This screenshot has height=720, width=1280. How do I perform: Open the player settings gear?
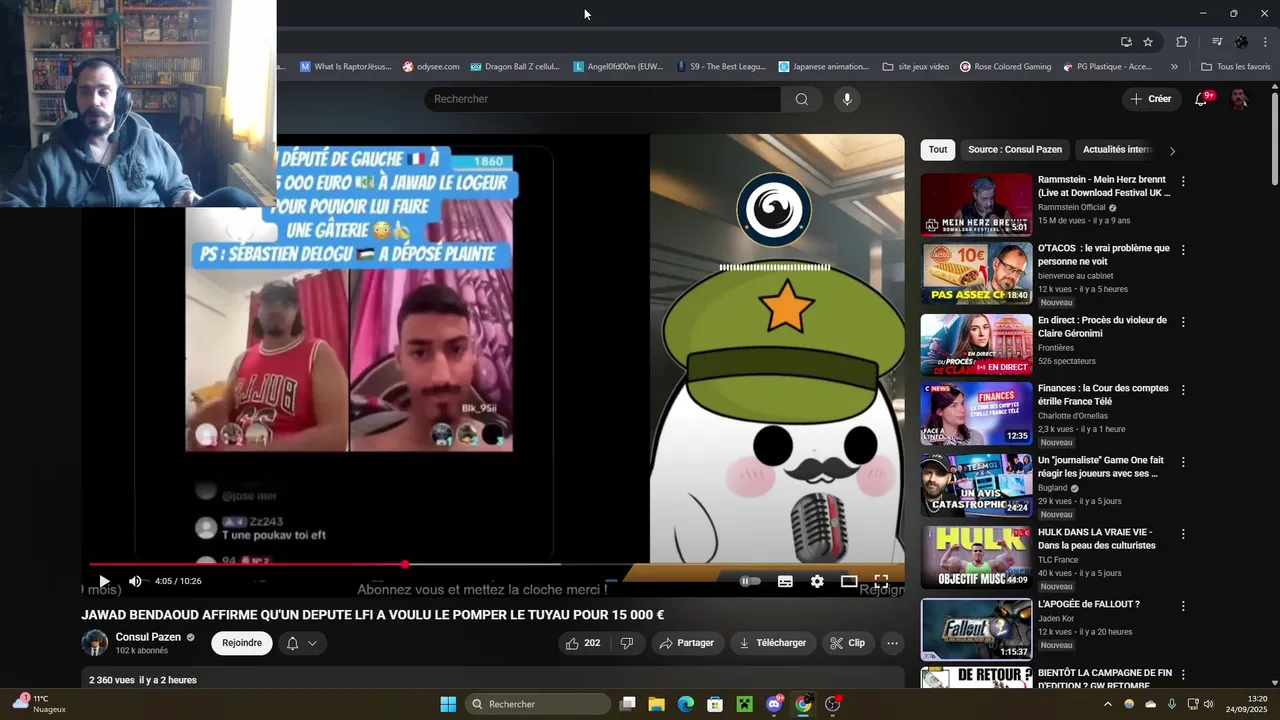tap(817, 581)
